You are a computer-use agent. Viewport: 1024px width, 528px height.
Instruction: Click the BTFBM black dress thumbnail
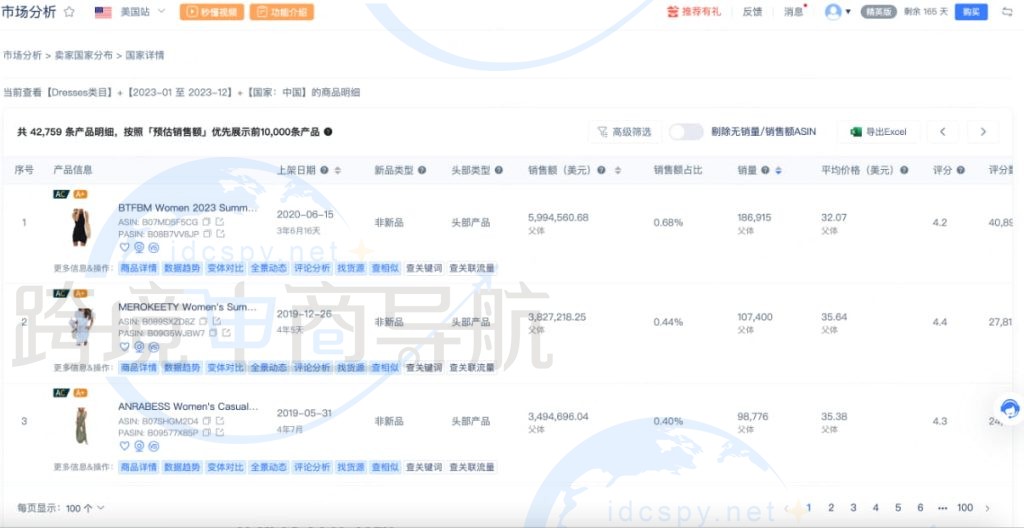coord(80,227)
